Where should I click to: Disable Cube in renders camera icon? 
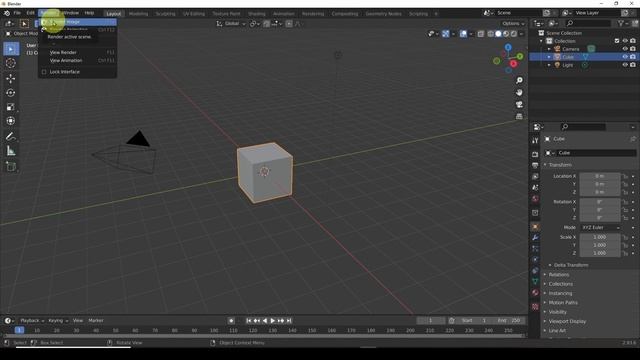(x=633, y=57)
